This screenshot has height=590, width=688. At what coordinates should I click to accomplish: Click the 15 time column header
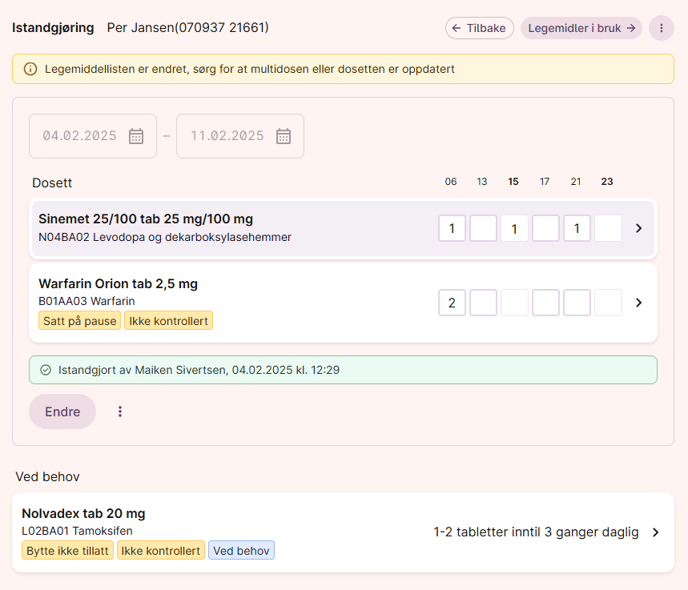[513, 182]
